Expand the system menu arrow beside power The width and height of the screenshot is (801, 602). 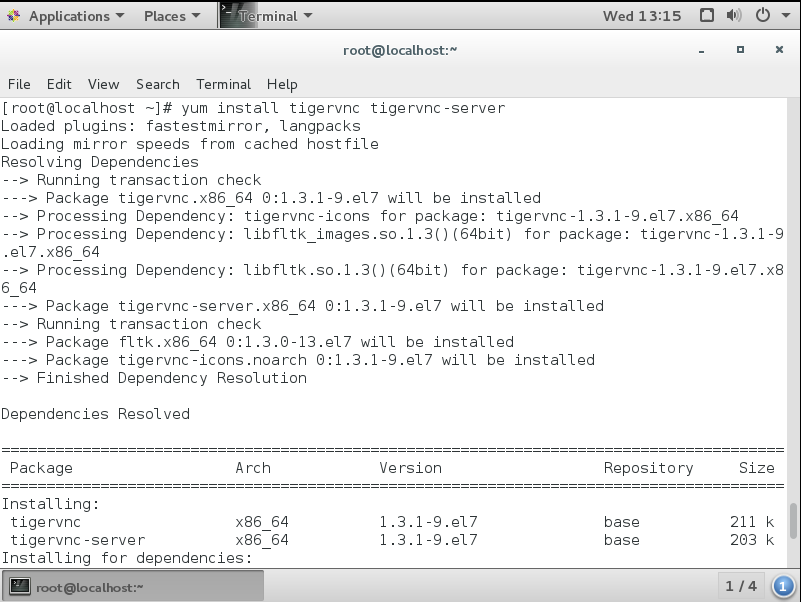pos(784,16)
